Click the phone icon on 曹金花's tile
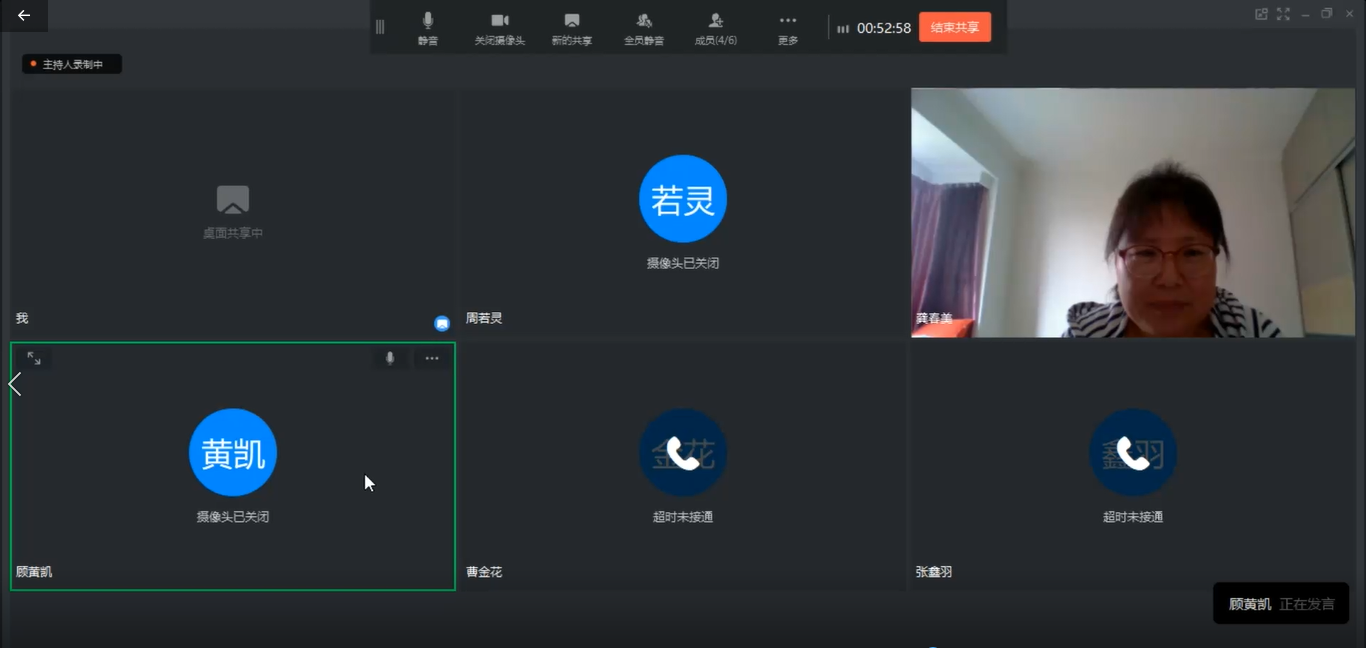1367x649 pixels. (x=682, y=453)
